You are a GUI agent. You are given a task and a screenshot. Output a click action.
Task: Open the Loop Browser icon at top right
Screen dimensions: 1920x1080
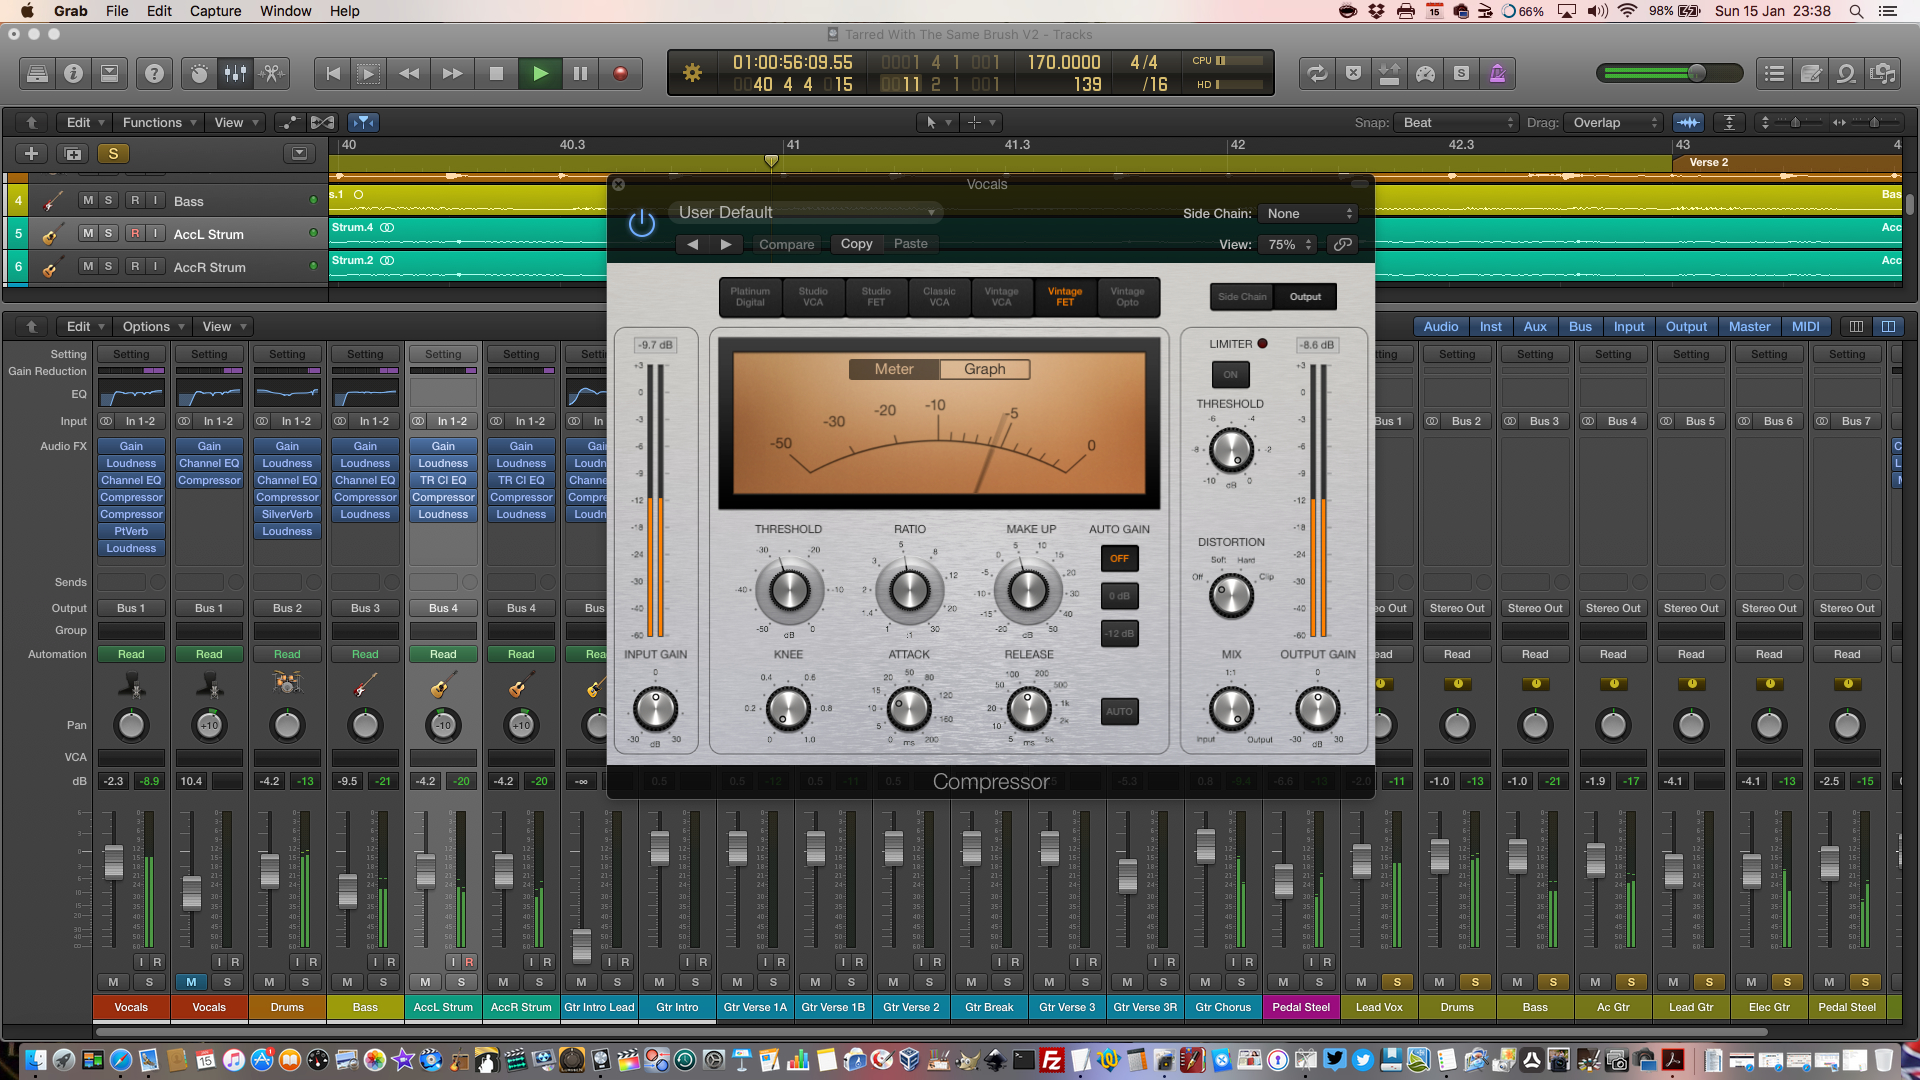point(1845,72)
